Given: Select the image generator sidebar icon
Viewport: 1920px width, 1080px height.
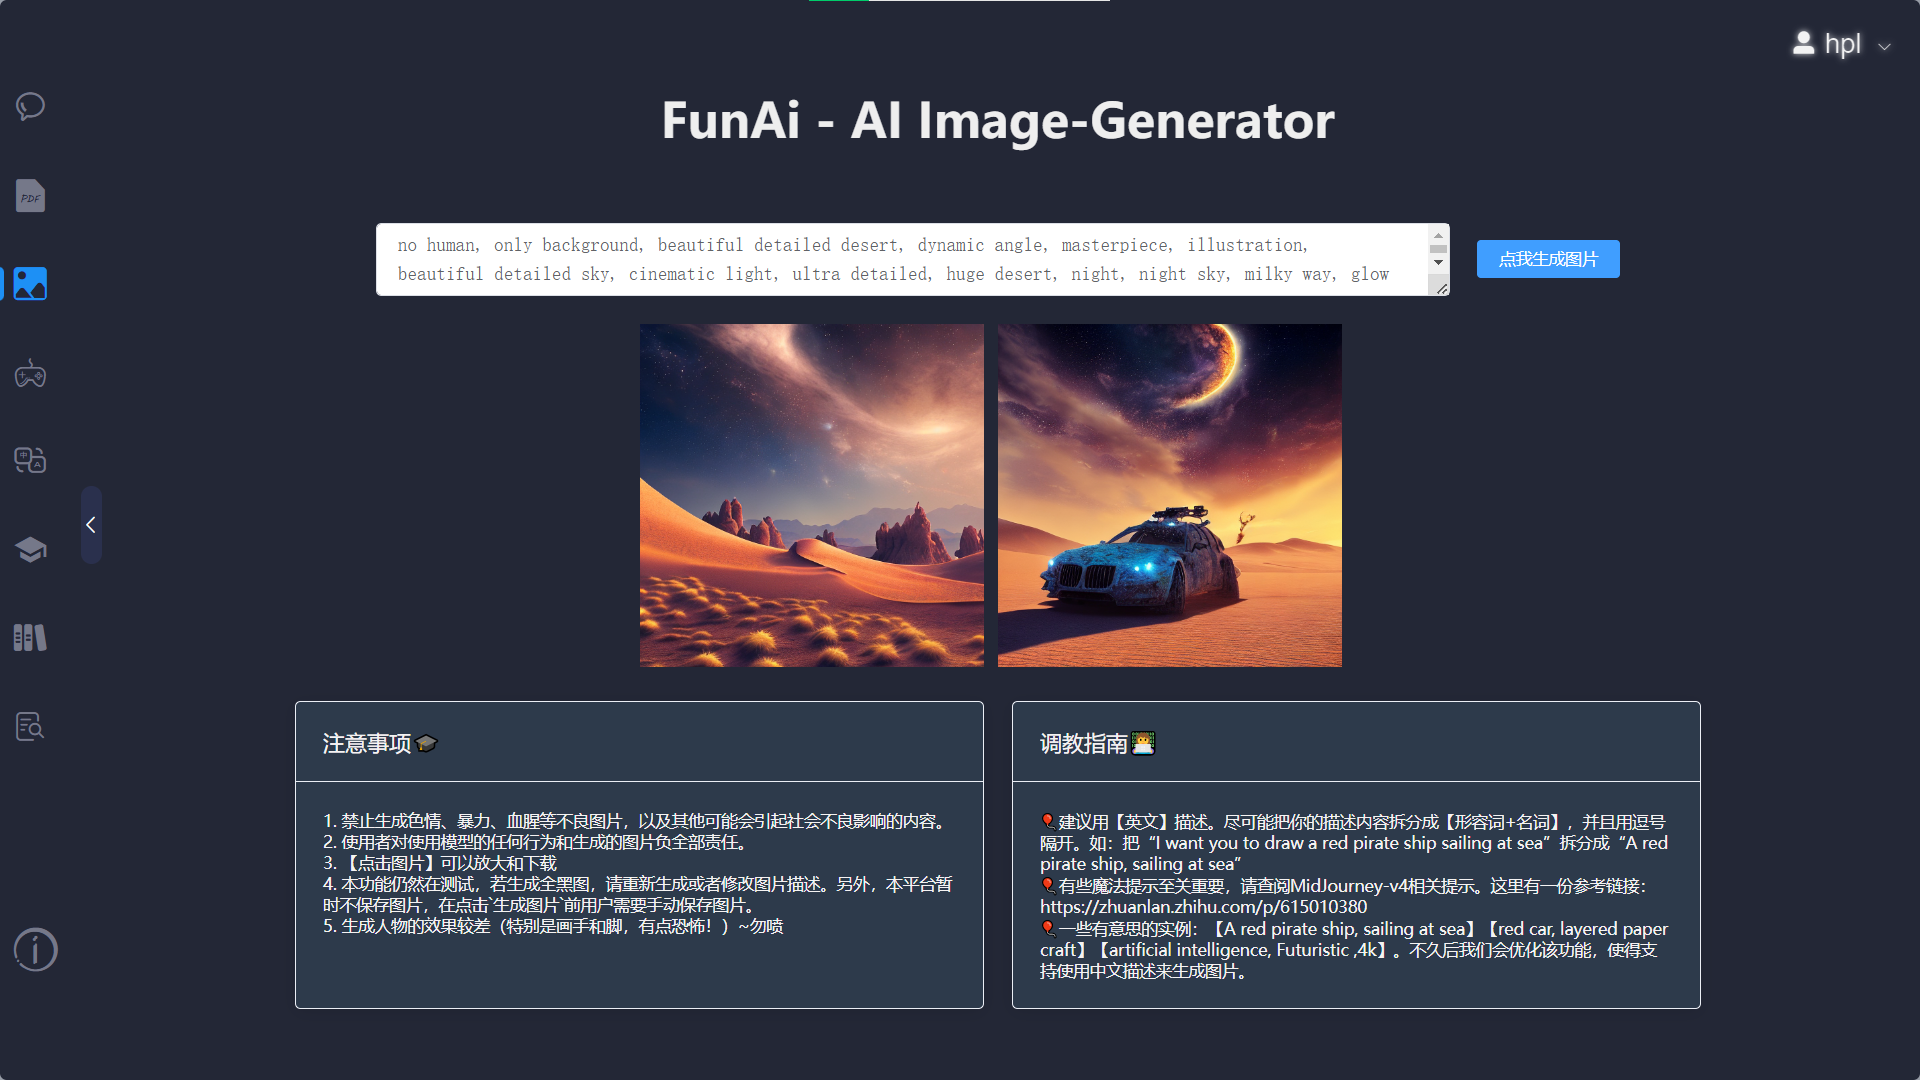Looking at the screenshot, I should pyautogui.click(x=30, y=284).
